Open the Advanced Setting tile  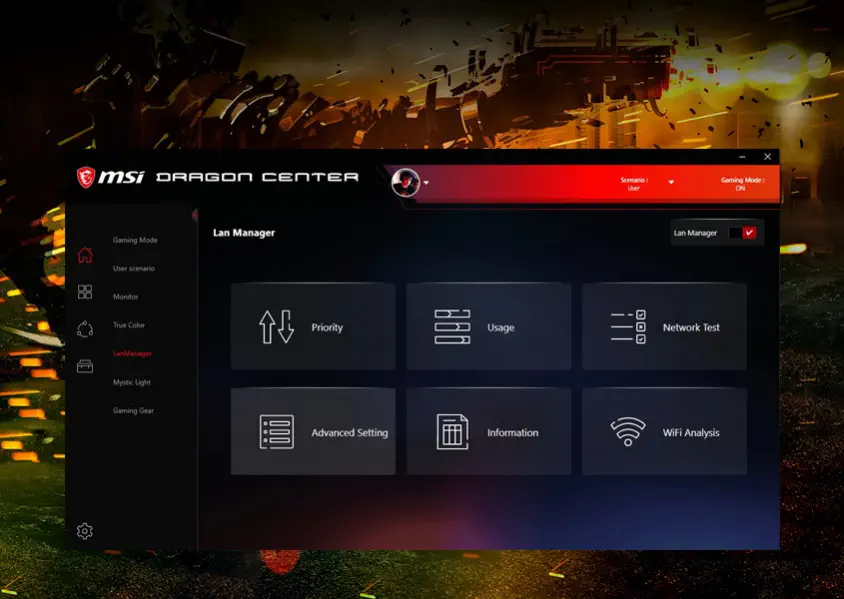point(313,432)
